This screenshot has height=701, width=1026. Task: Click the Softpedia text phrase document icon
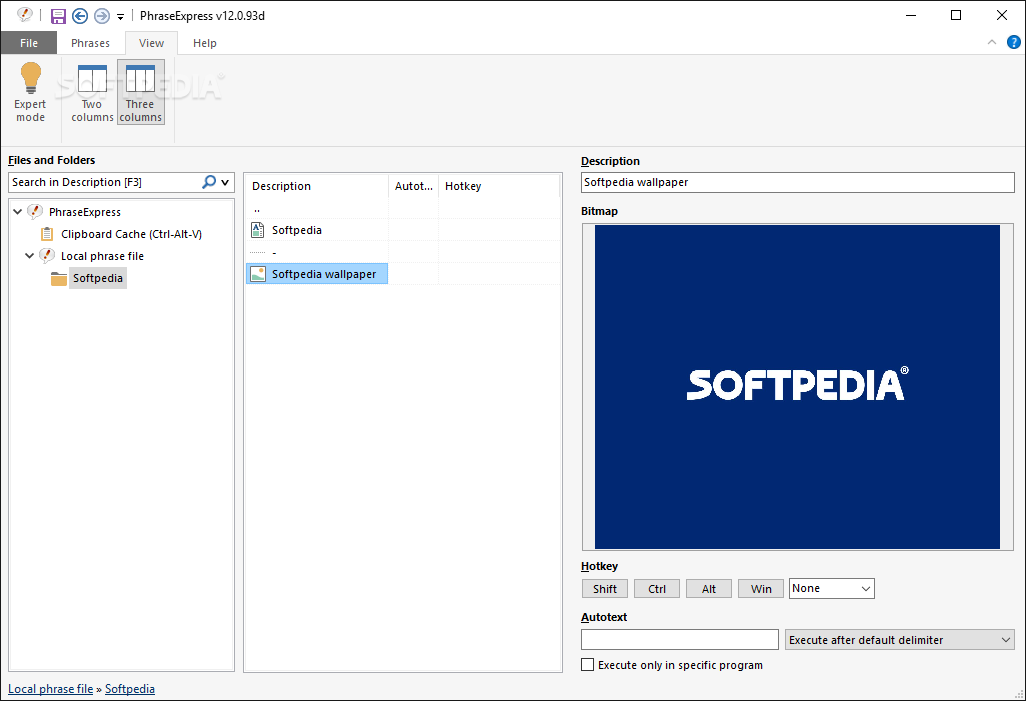(258, 230)
